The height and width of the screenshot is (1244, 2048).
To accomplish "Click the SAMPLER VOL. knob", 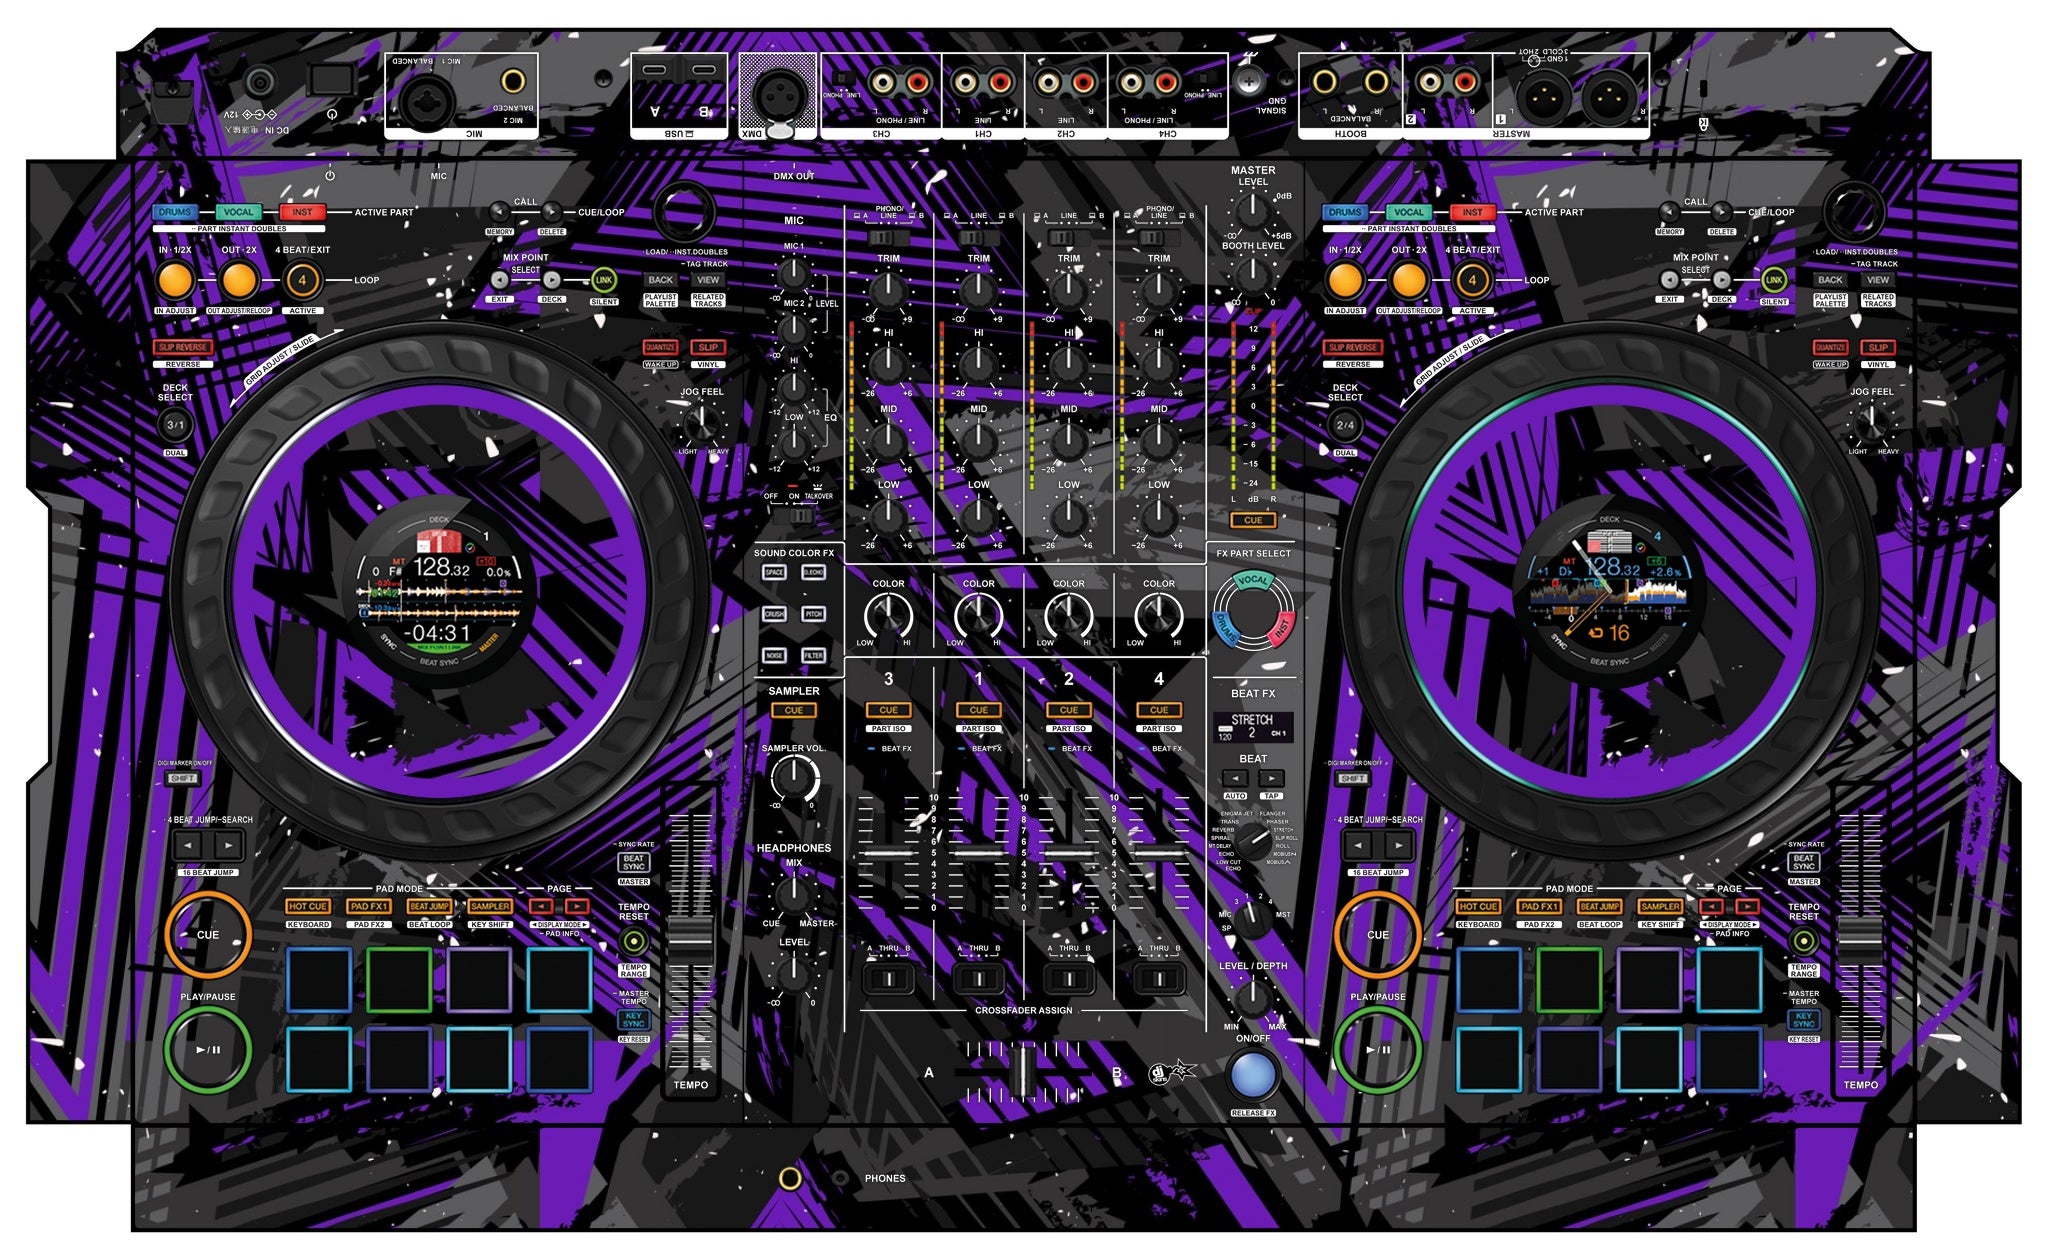I will [x=794, y=779].
